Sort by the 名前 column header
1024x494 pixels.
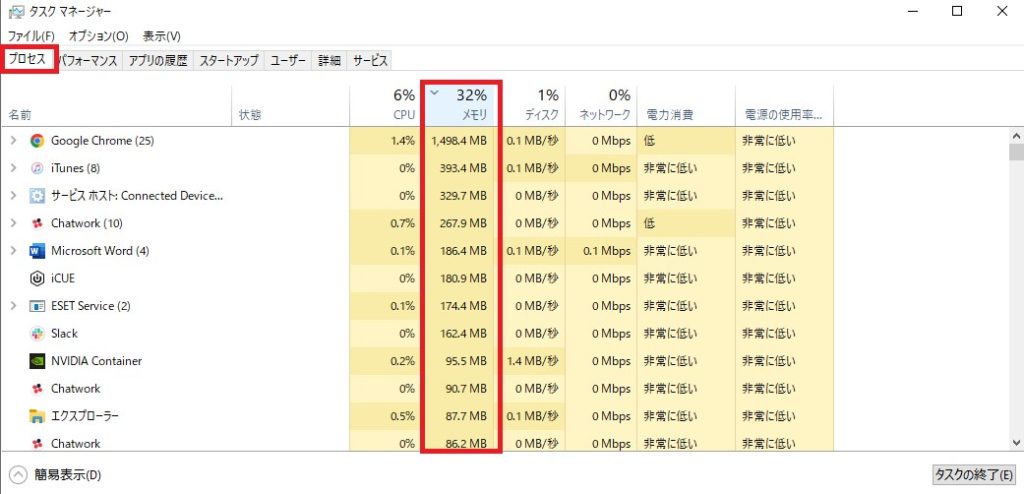(116, 105)
